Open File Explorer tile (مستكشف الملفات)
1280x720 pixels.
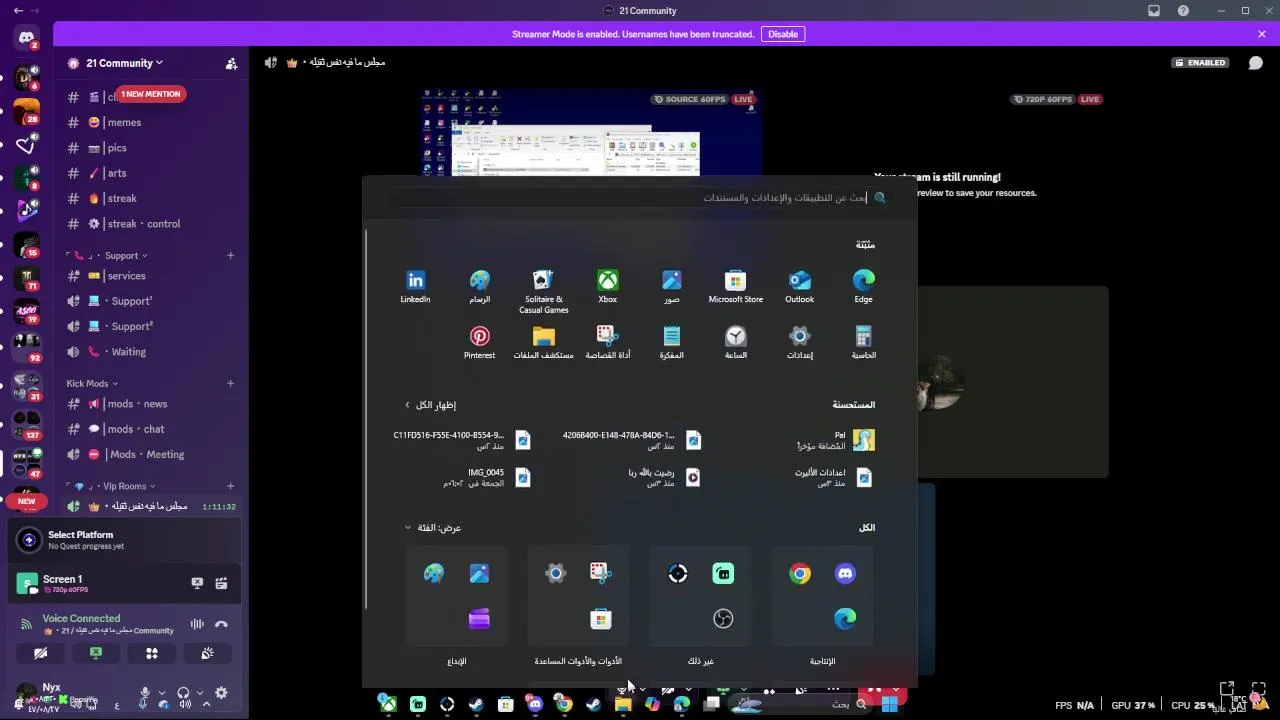pos(543,342)
